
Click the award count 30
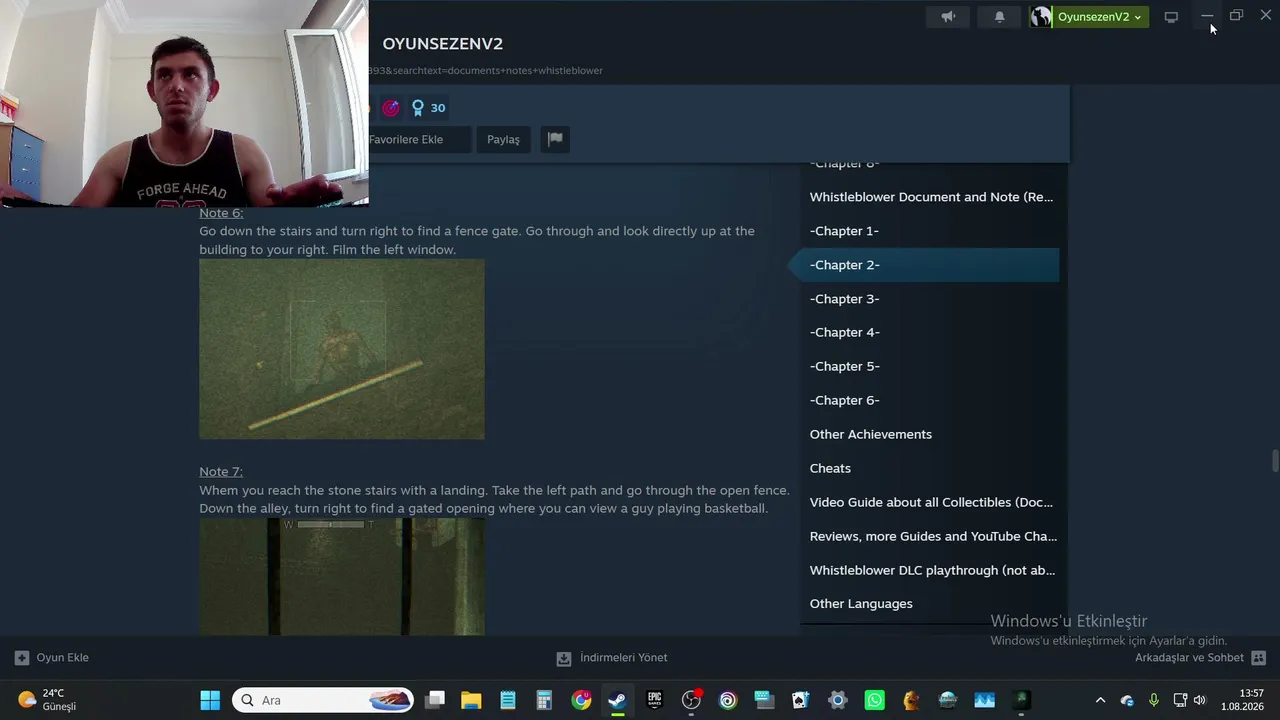(438, 108)
